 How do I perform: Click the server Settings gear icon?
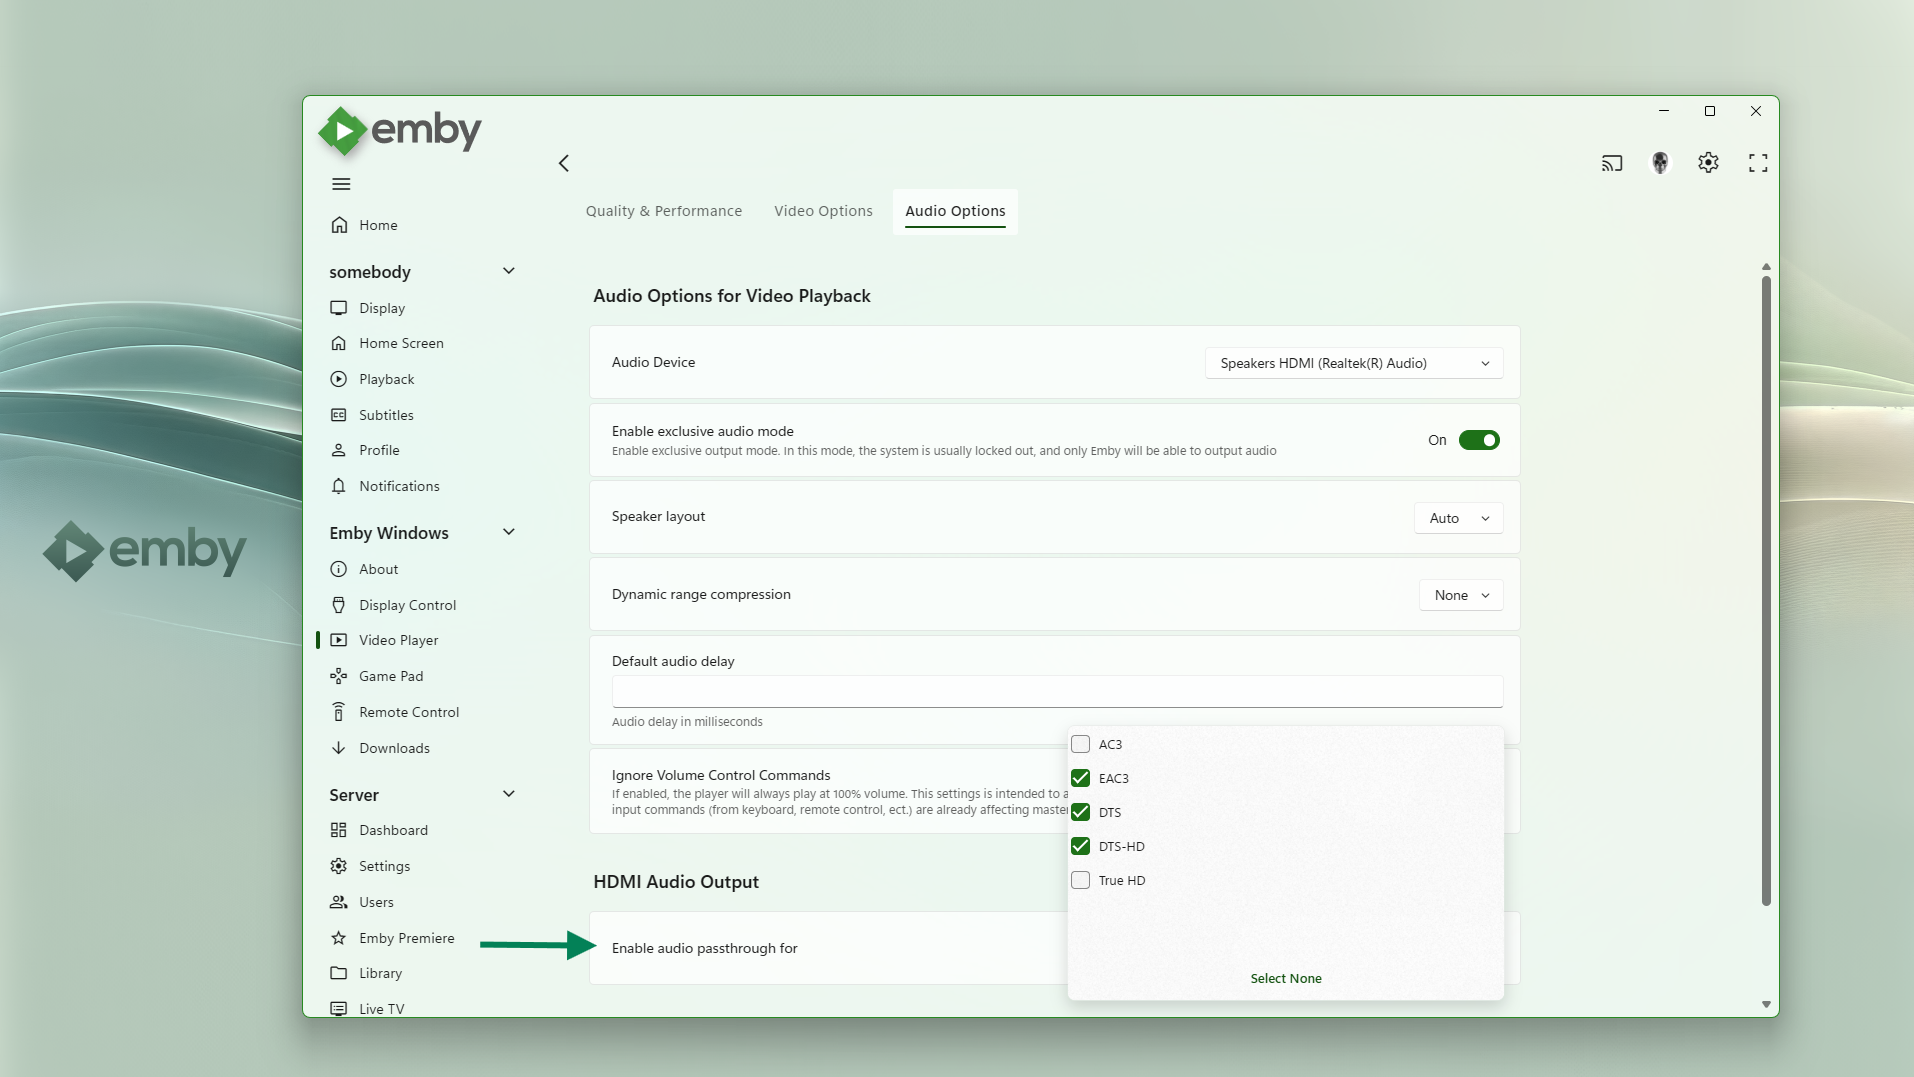339,866
